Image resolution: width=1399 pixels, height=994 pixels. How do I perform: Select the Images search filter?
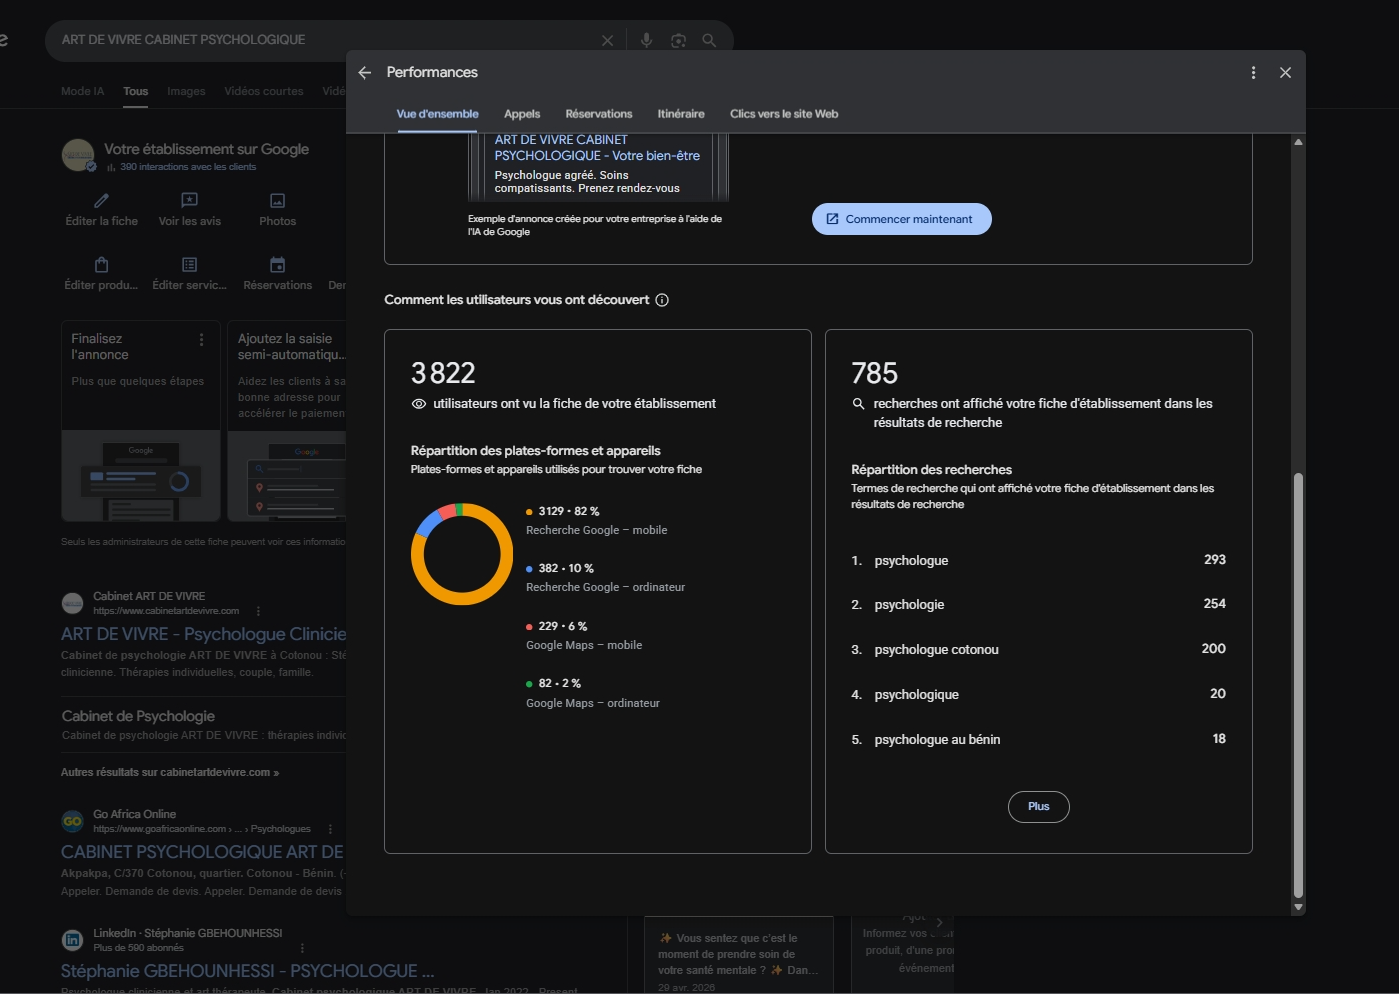point(186,91)
